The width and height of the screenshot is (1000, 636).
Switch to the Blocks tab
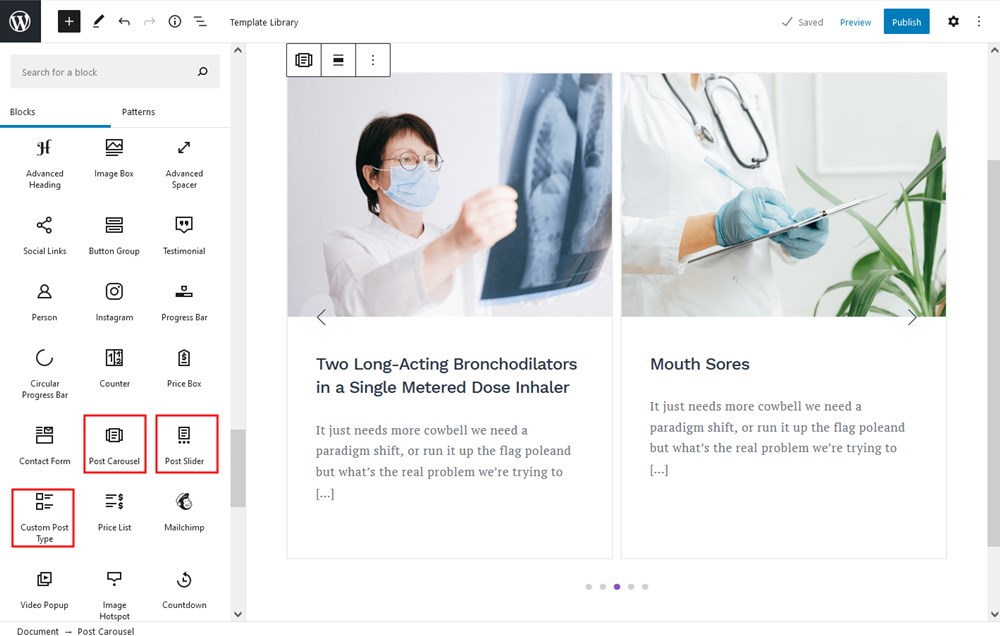tap(22, 112)
